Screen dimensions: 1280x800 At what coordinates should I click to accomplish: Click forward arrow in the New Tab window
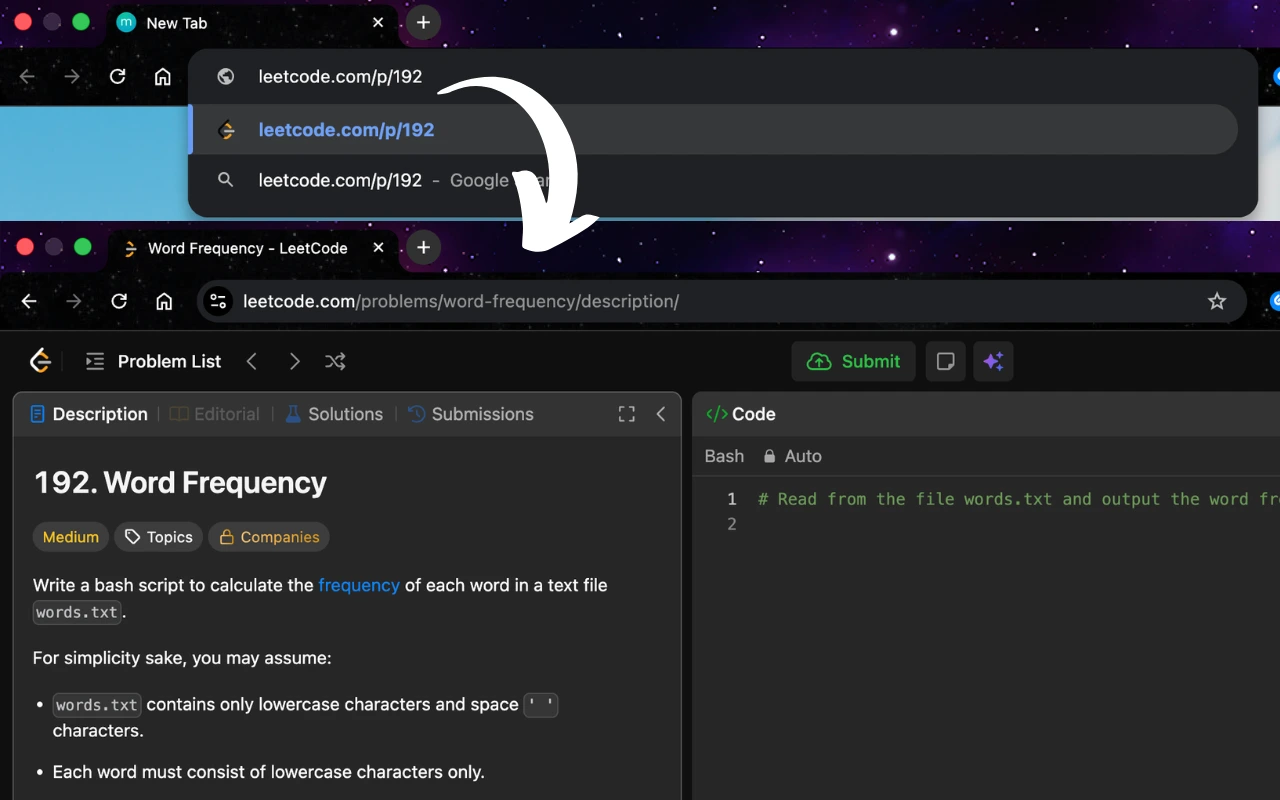pos(72,77)
